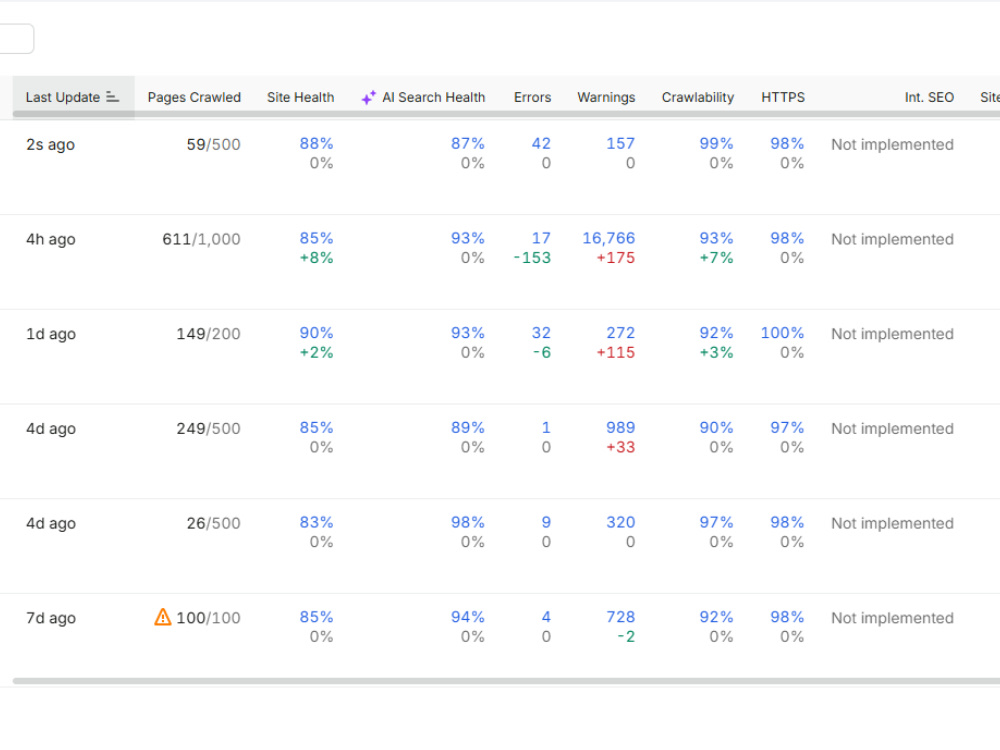The width and height of the screenshot is (1000, 750).
Task: Sort by Last Update column header
Action: click(73, 97)
